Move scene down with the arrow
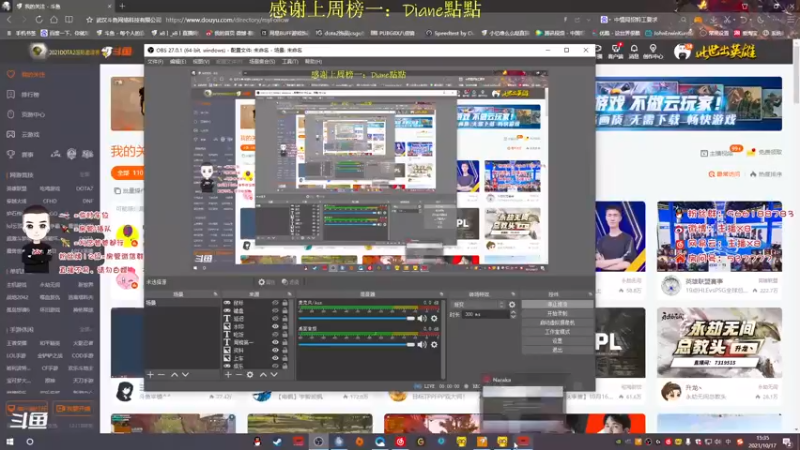 185,374
